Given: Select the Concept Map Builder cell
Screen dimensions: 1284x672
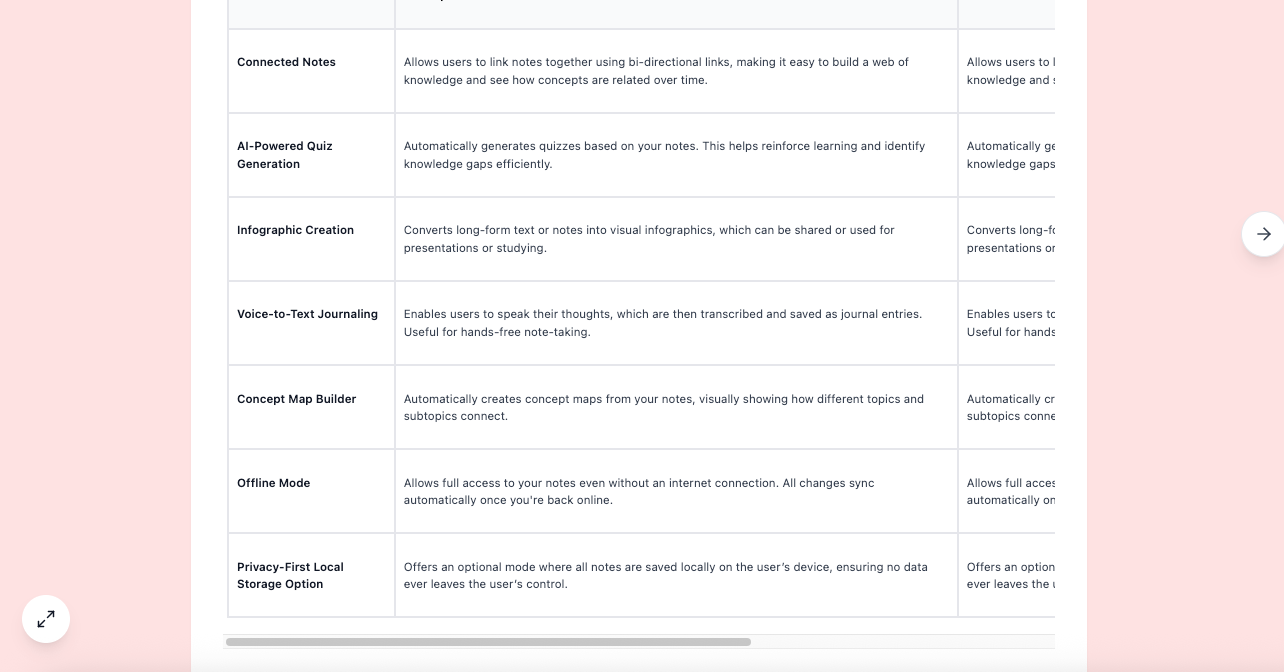Looking at the screenshot, I should [x=311, y=407].
